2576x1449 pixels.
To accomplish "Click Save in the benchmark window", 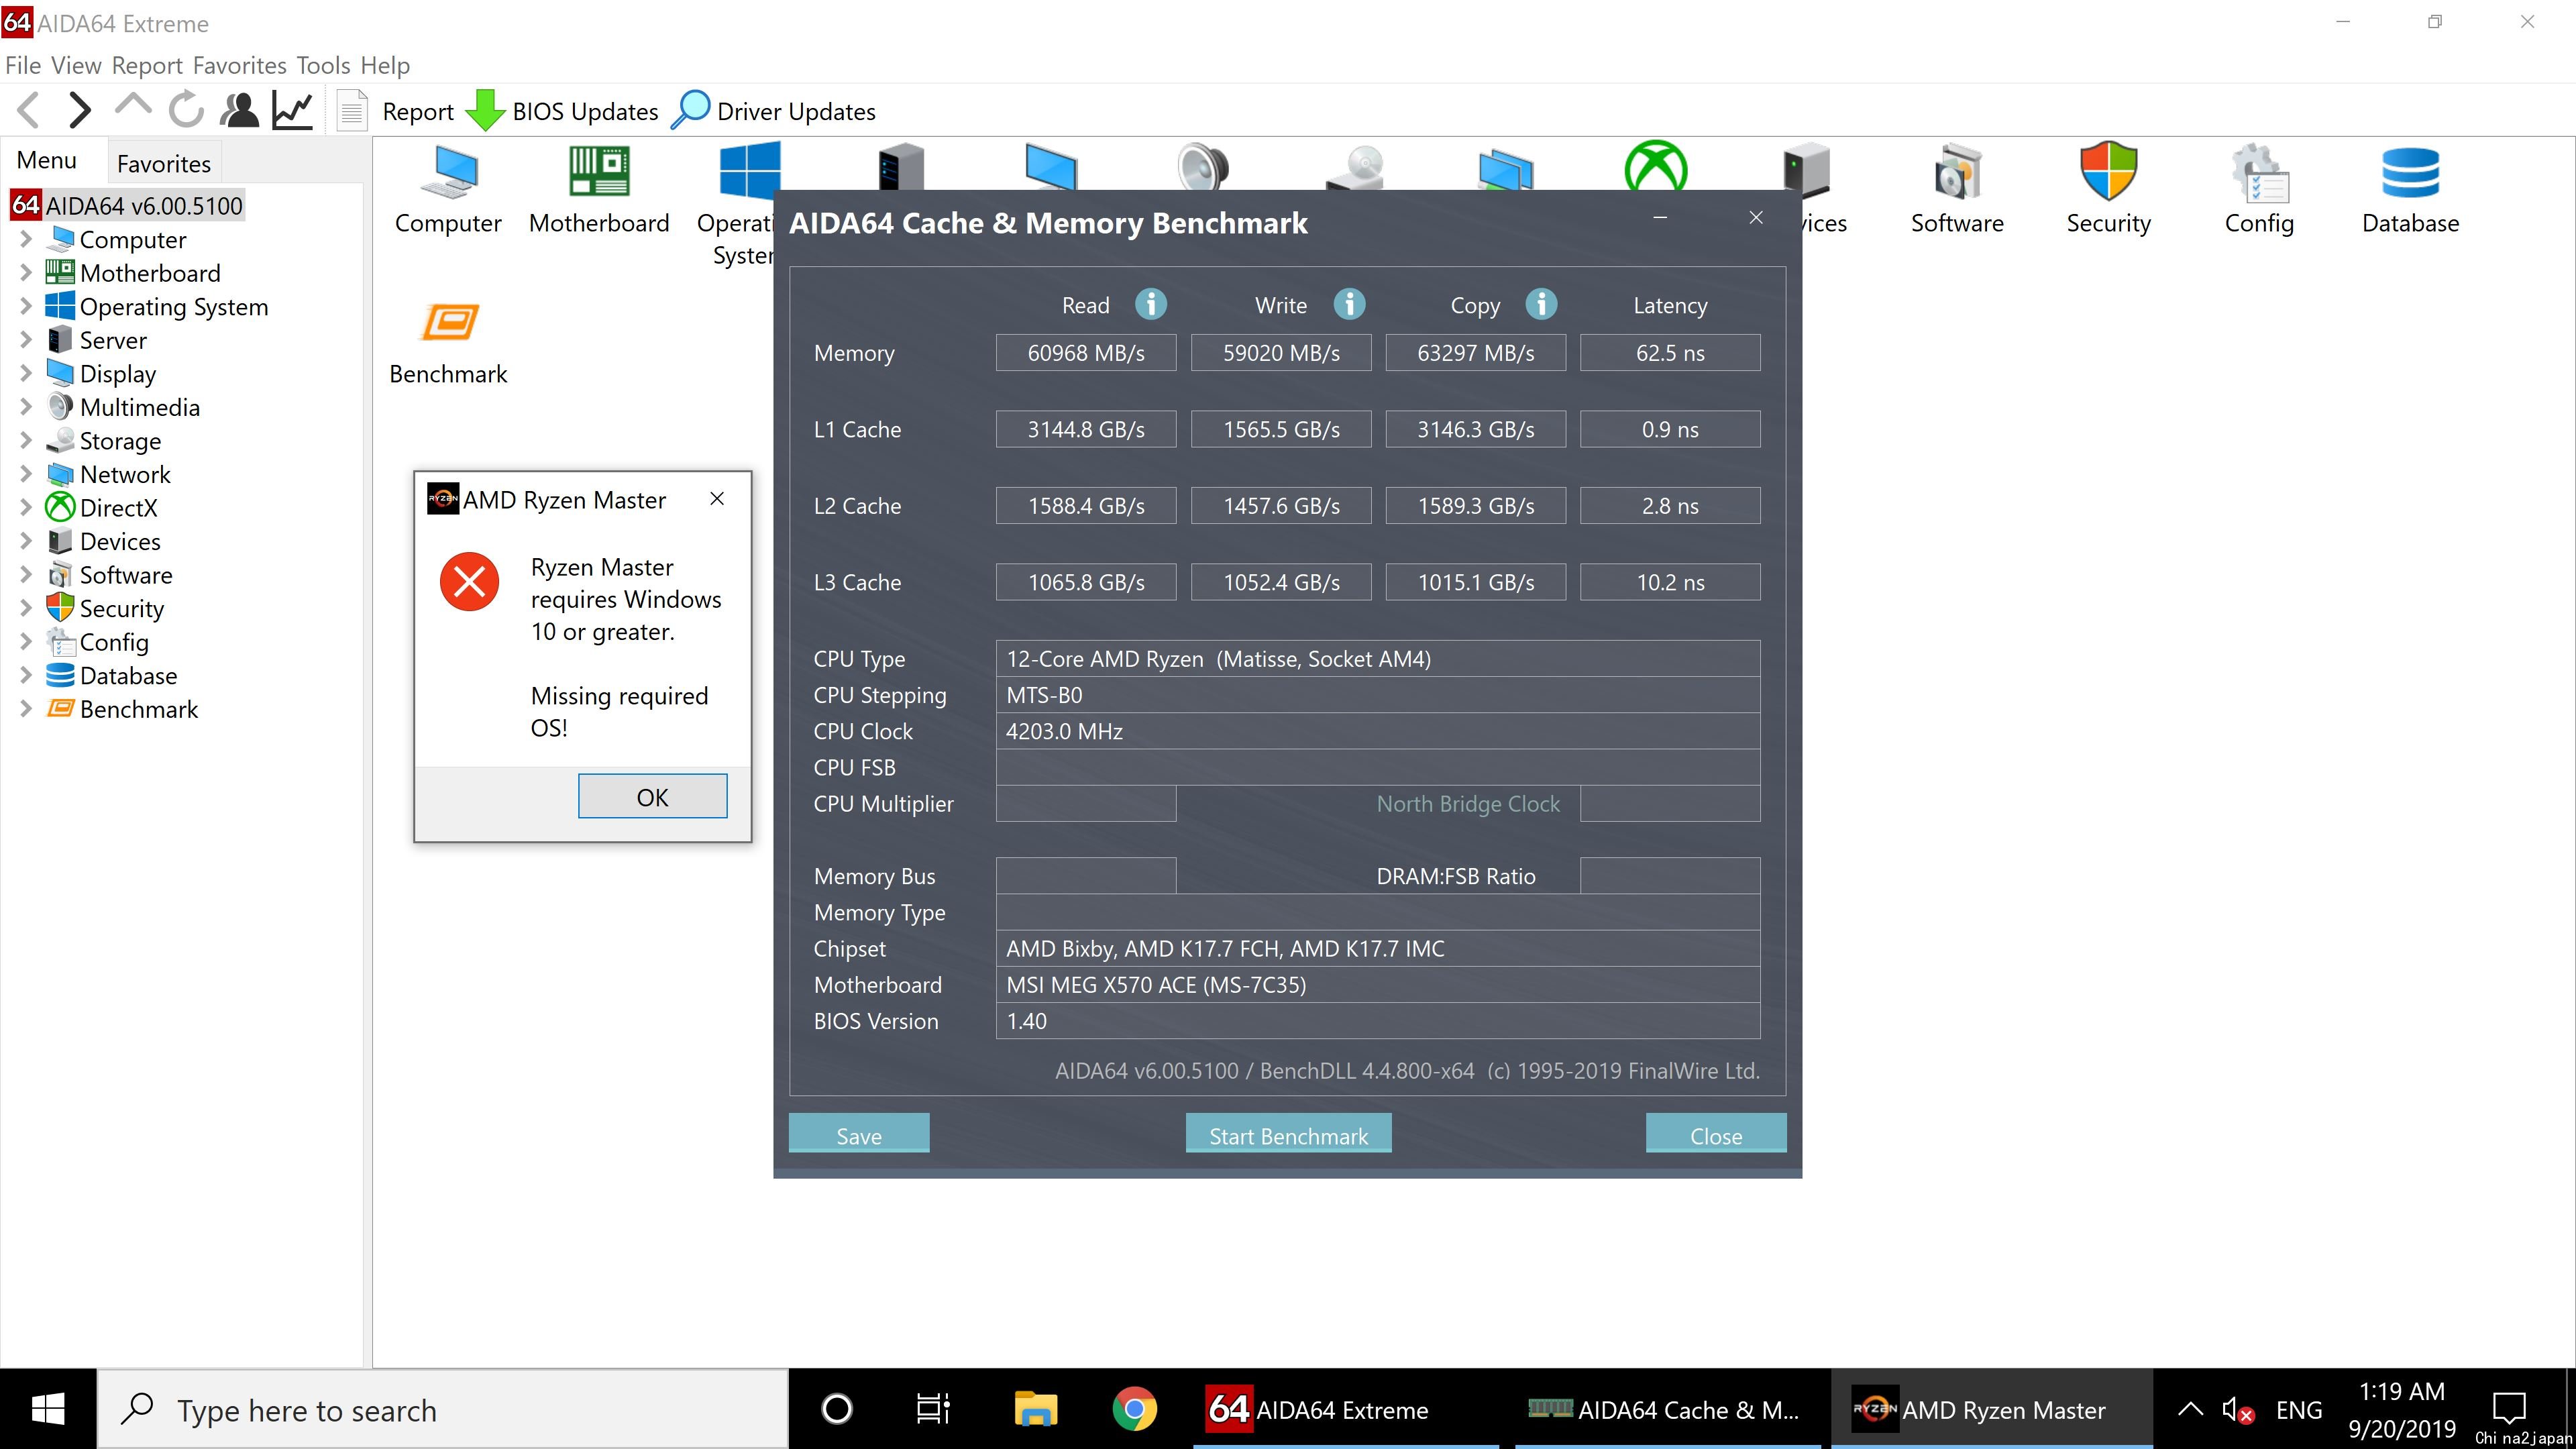I will 859,1134.
